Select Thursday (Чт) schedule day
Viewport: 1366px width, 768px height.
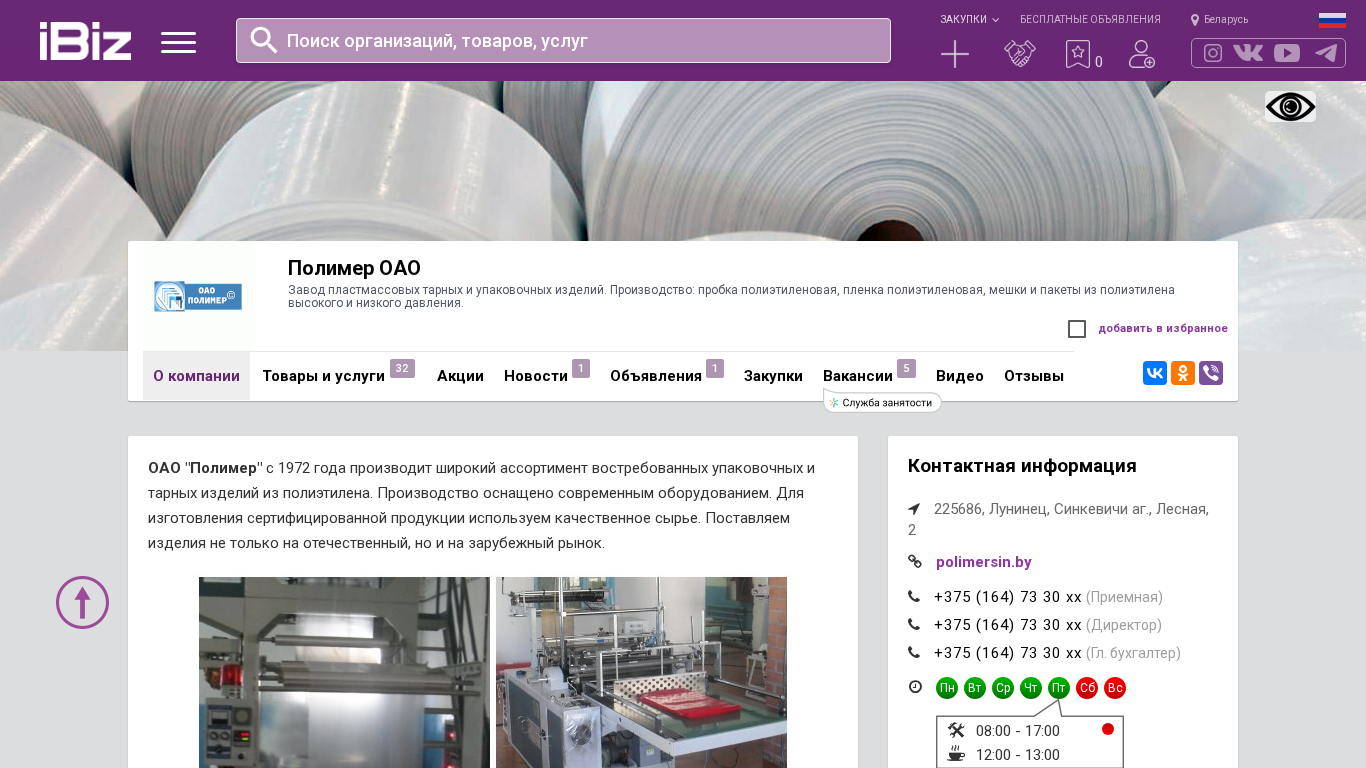[x=1031, y=688]
